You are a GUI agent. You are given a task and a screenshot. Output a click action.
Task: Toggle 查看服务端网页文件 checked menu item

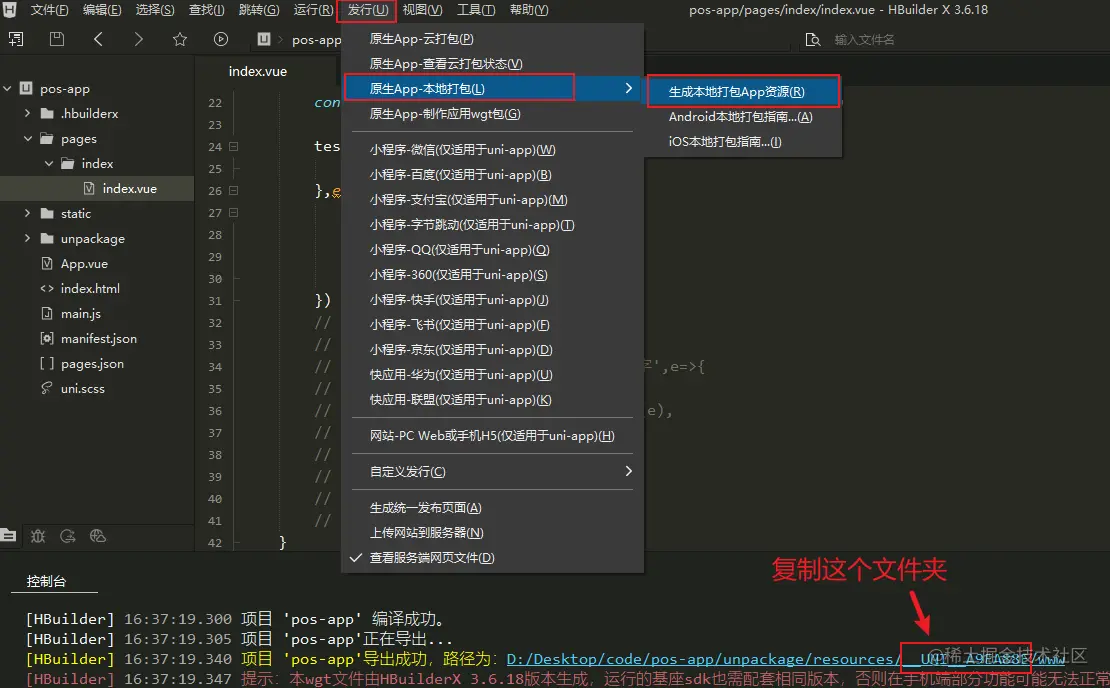pyautogui.click(x=431, y=558)
